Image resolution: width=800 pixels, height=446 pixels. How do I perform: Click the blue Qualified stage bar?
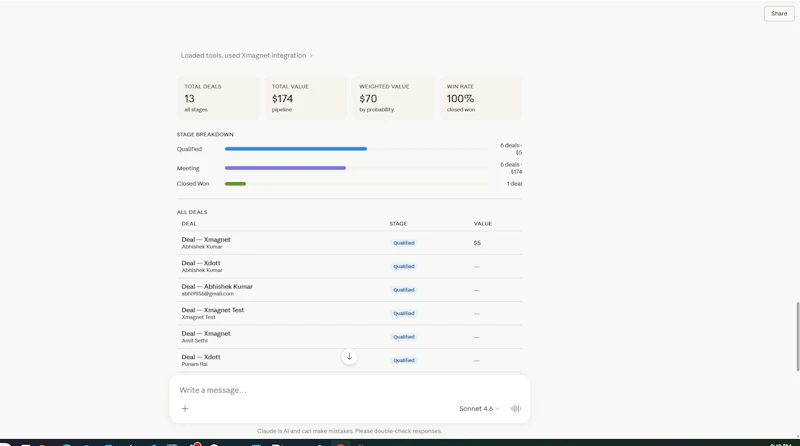(296, 148)
